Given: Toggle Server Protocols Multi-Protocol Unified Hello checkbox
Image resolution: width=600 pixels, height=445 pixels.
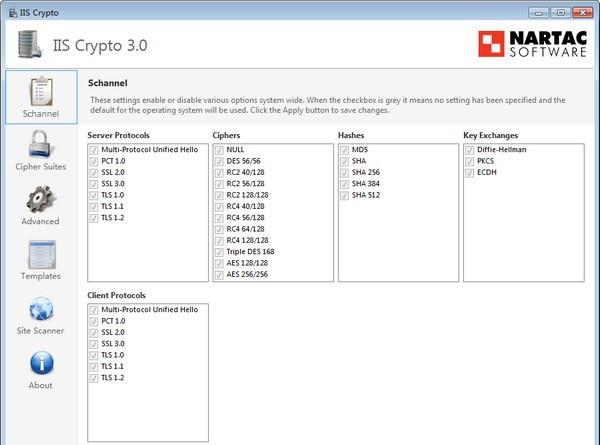Looking at the screenshot, I should 93,150.
